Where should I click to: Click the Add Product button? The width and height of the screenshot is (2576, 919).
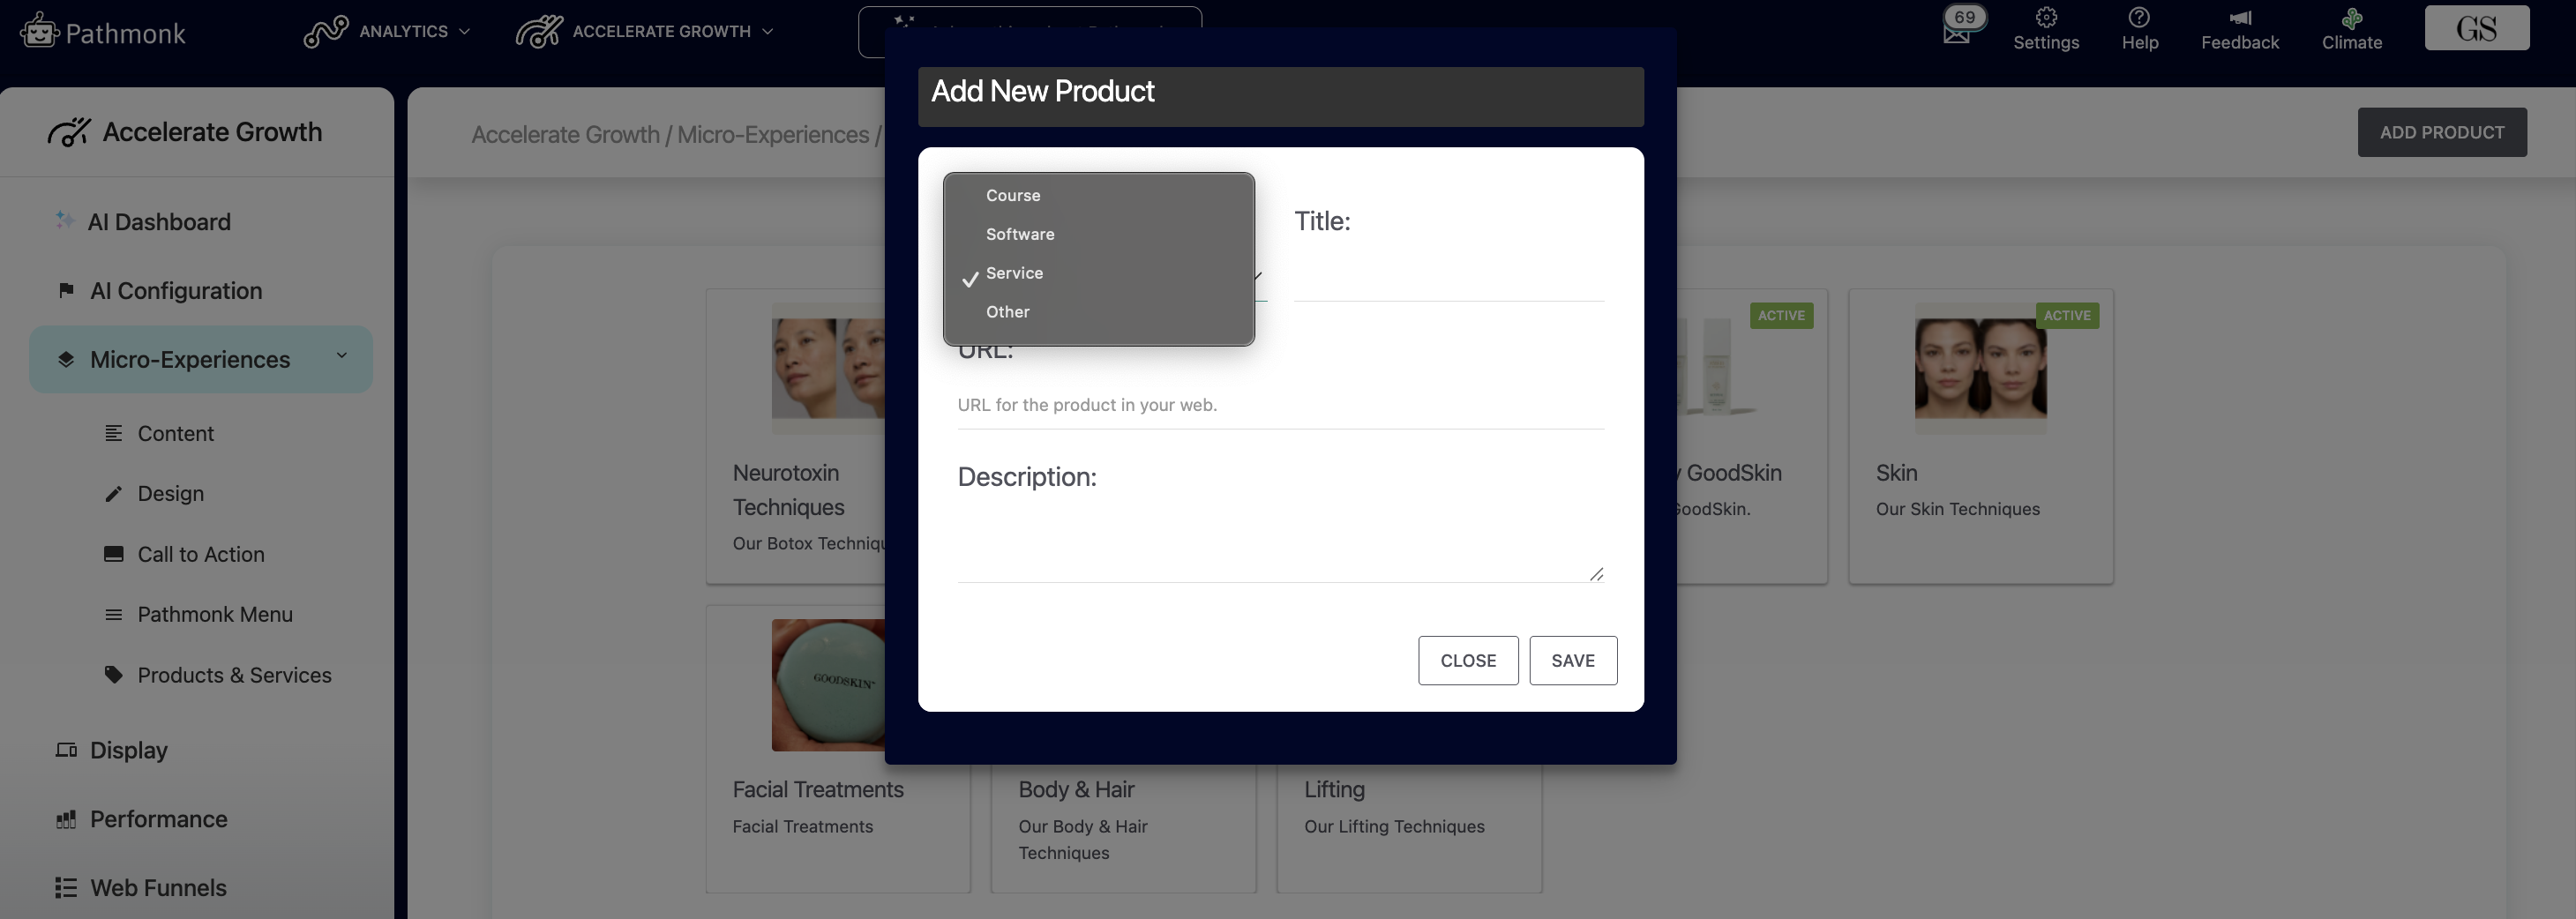point(2442,132)
